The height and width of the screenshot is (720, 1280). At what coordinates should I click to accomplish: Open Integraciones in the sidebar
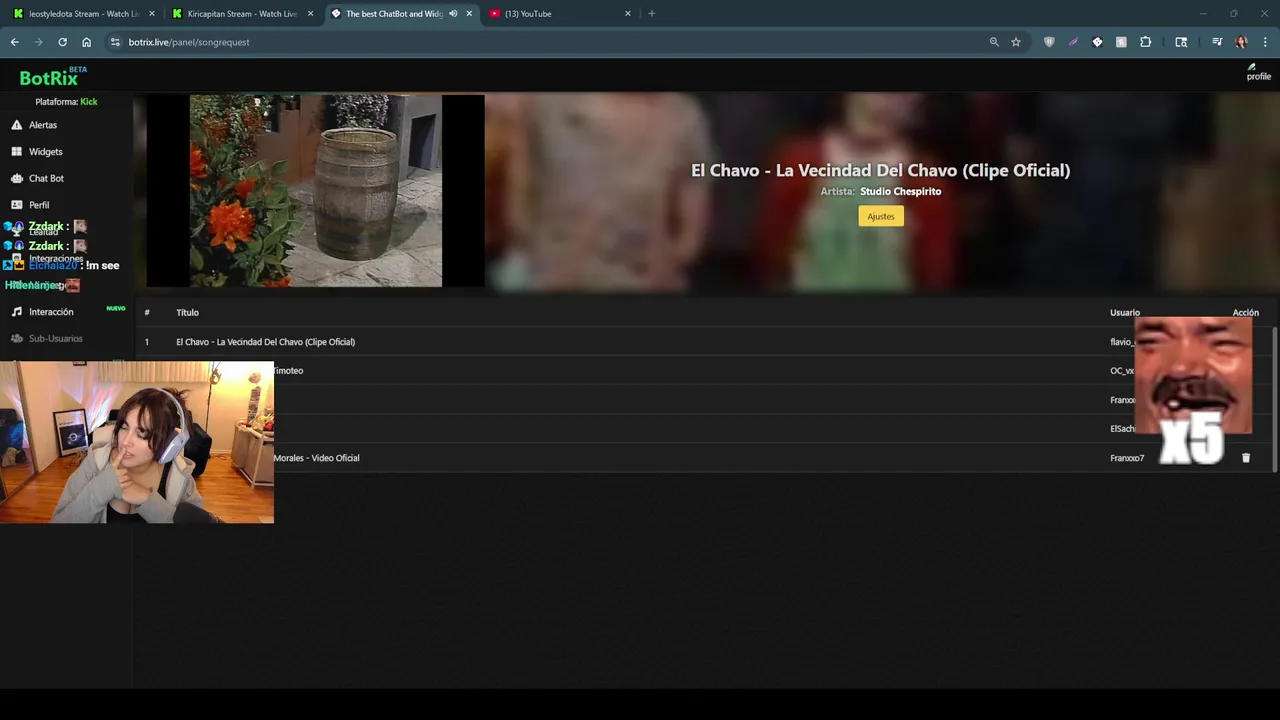point(55,259)
